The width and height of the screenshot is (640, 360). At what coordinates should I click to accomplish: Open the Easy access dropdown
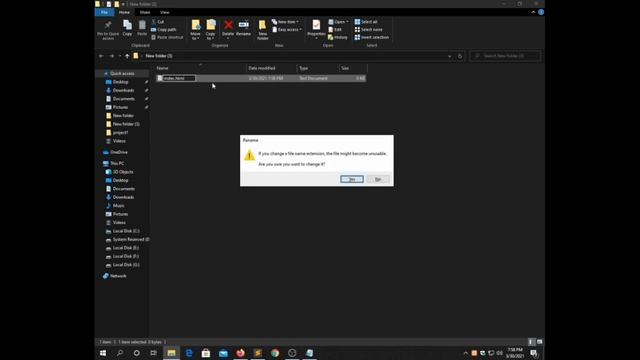287,29
